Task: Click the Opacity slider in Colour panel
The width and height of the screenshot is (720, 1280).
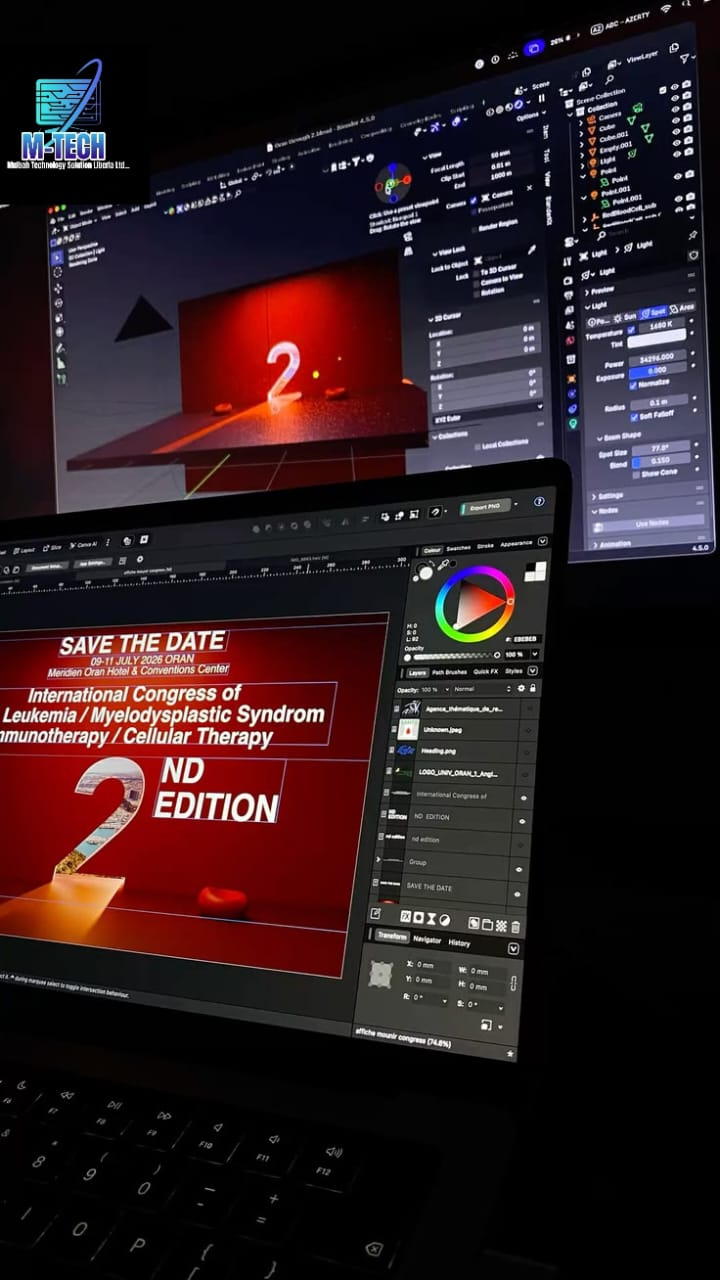Action: [453, 656]
